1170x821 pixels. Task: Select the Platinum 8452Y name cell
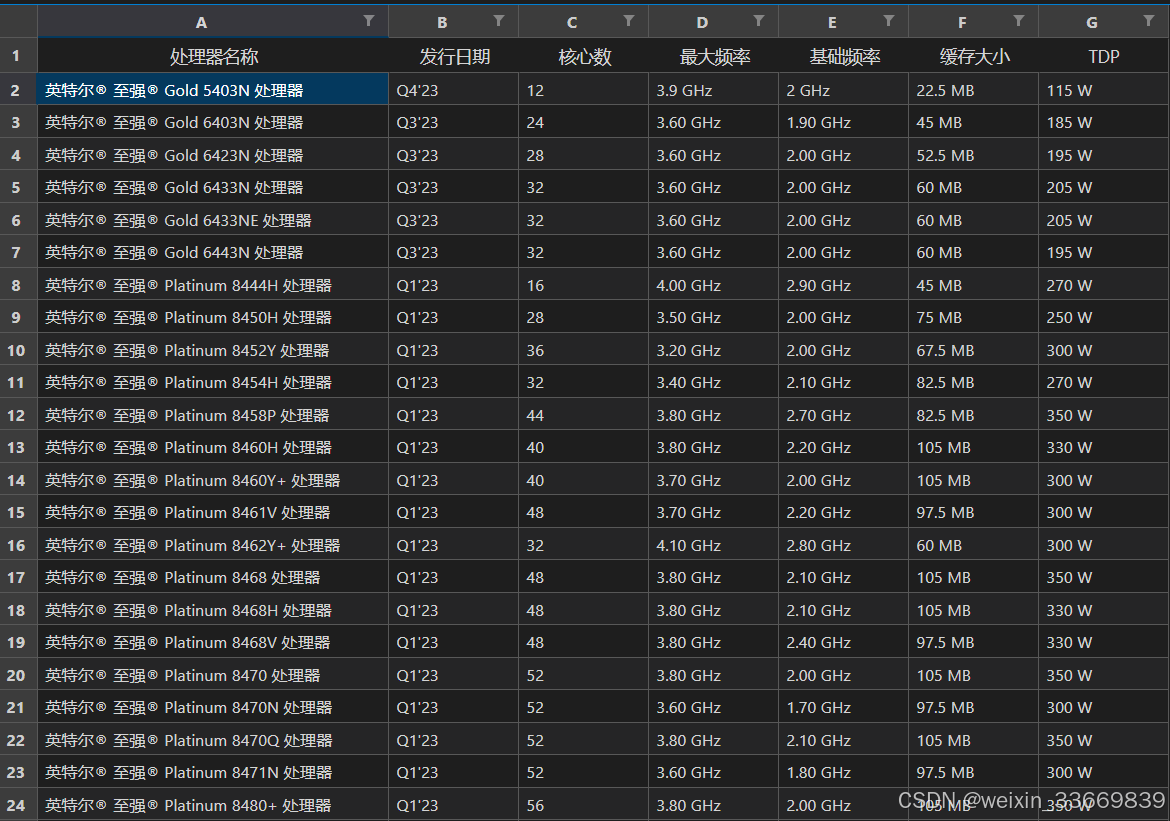213,350
